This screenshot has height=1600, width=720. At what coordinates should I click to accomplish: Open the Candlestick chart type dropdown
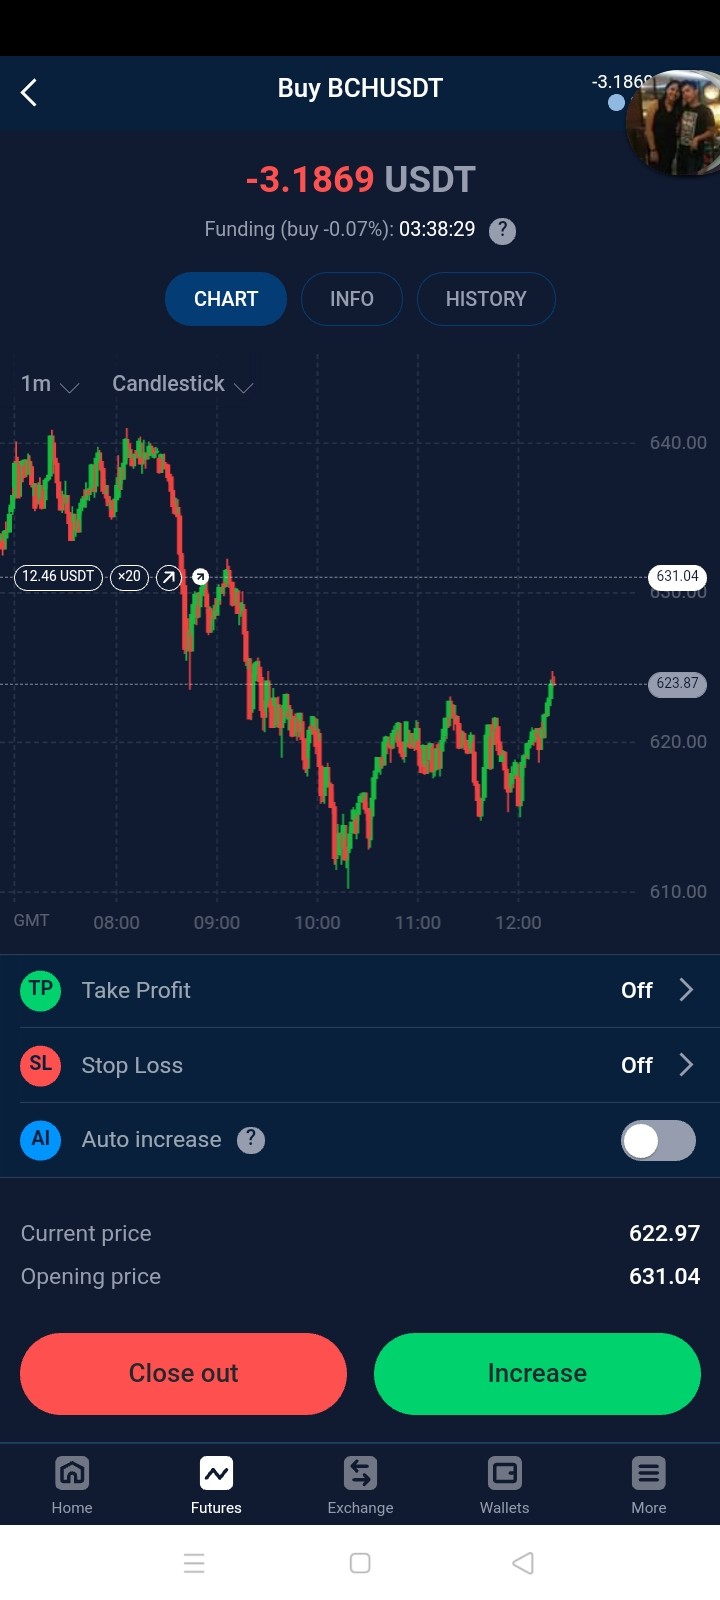pos(183,385)
